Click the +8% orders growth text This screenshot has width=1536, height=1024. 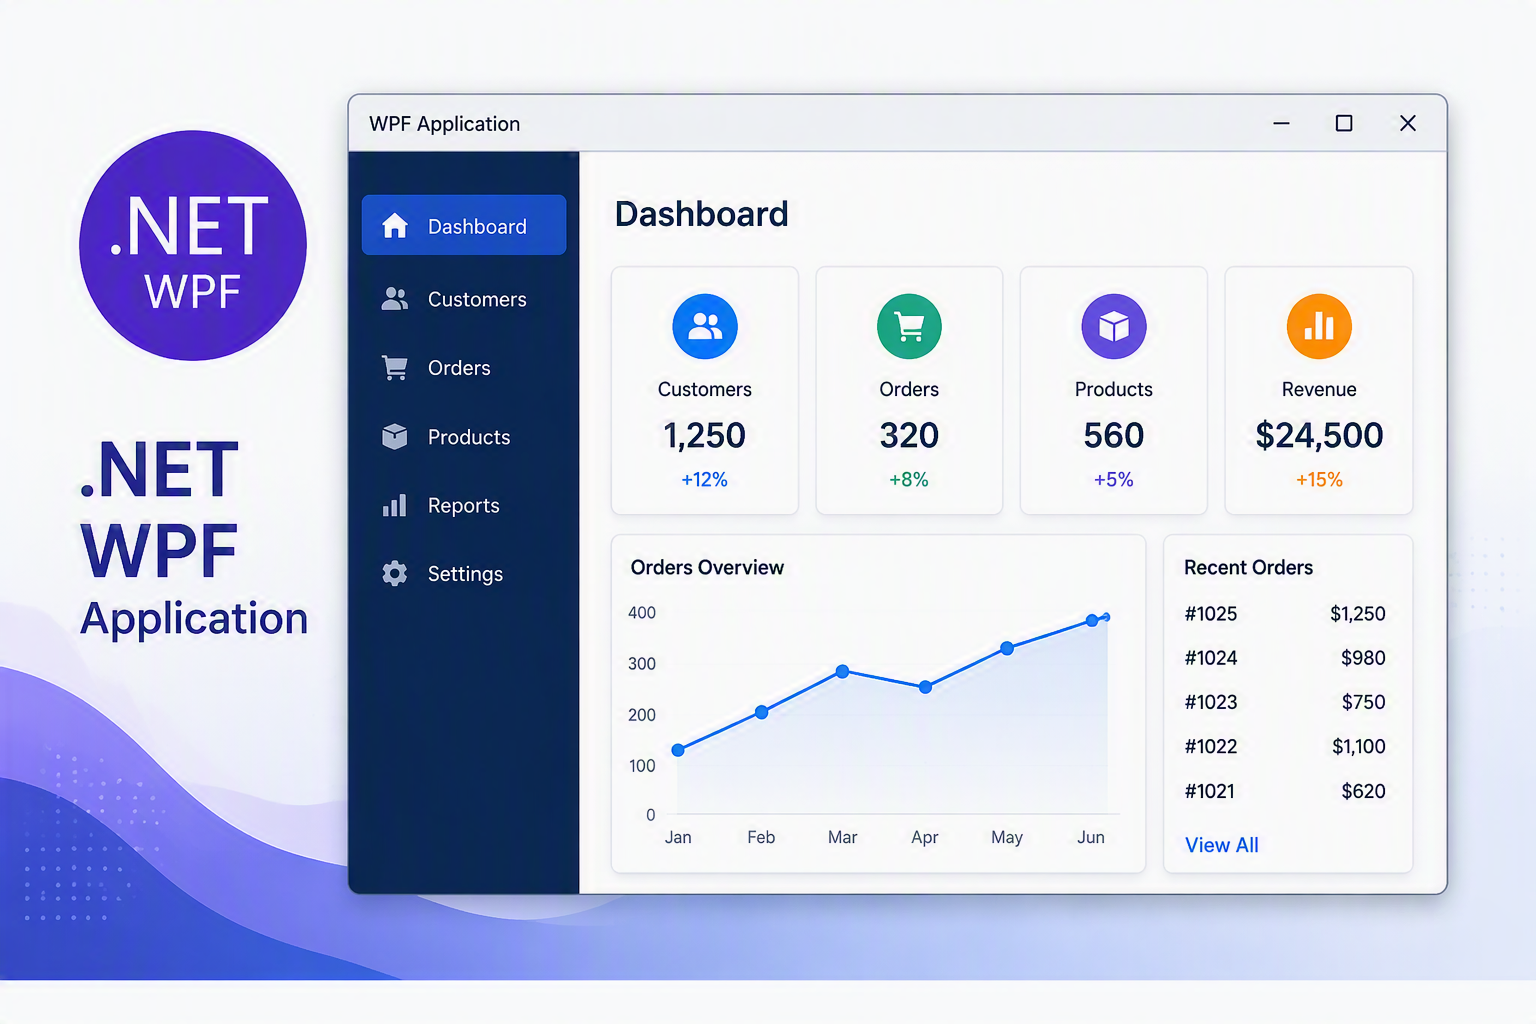909,480
